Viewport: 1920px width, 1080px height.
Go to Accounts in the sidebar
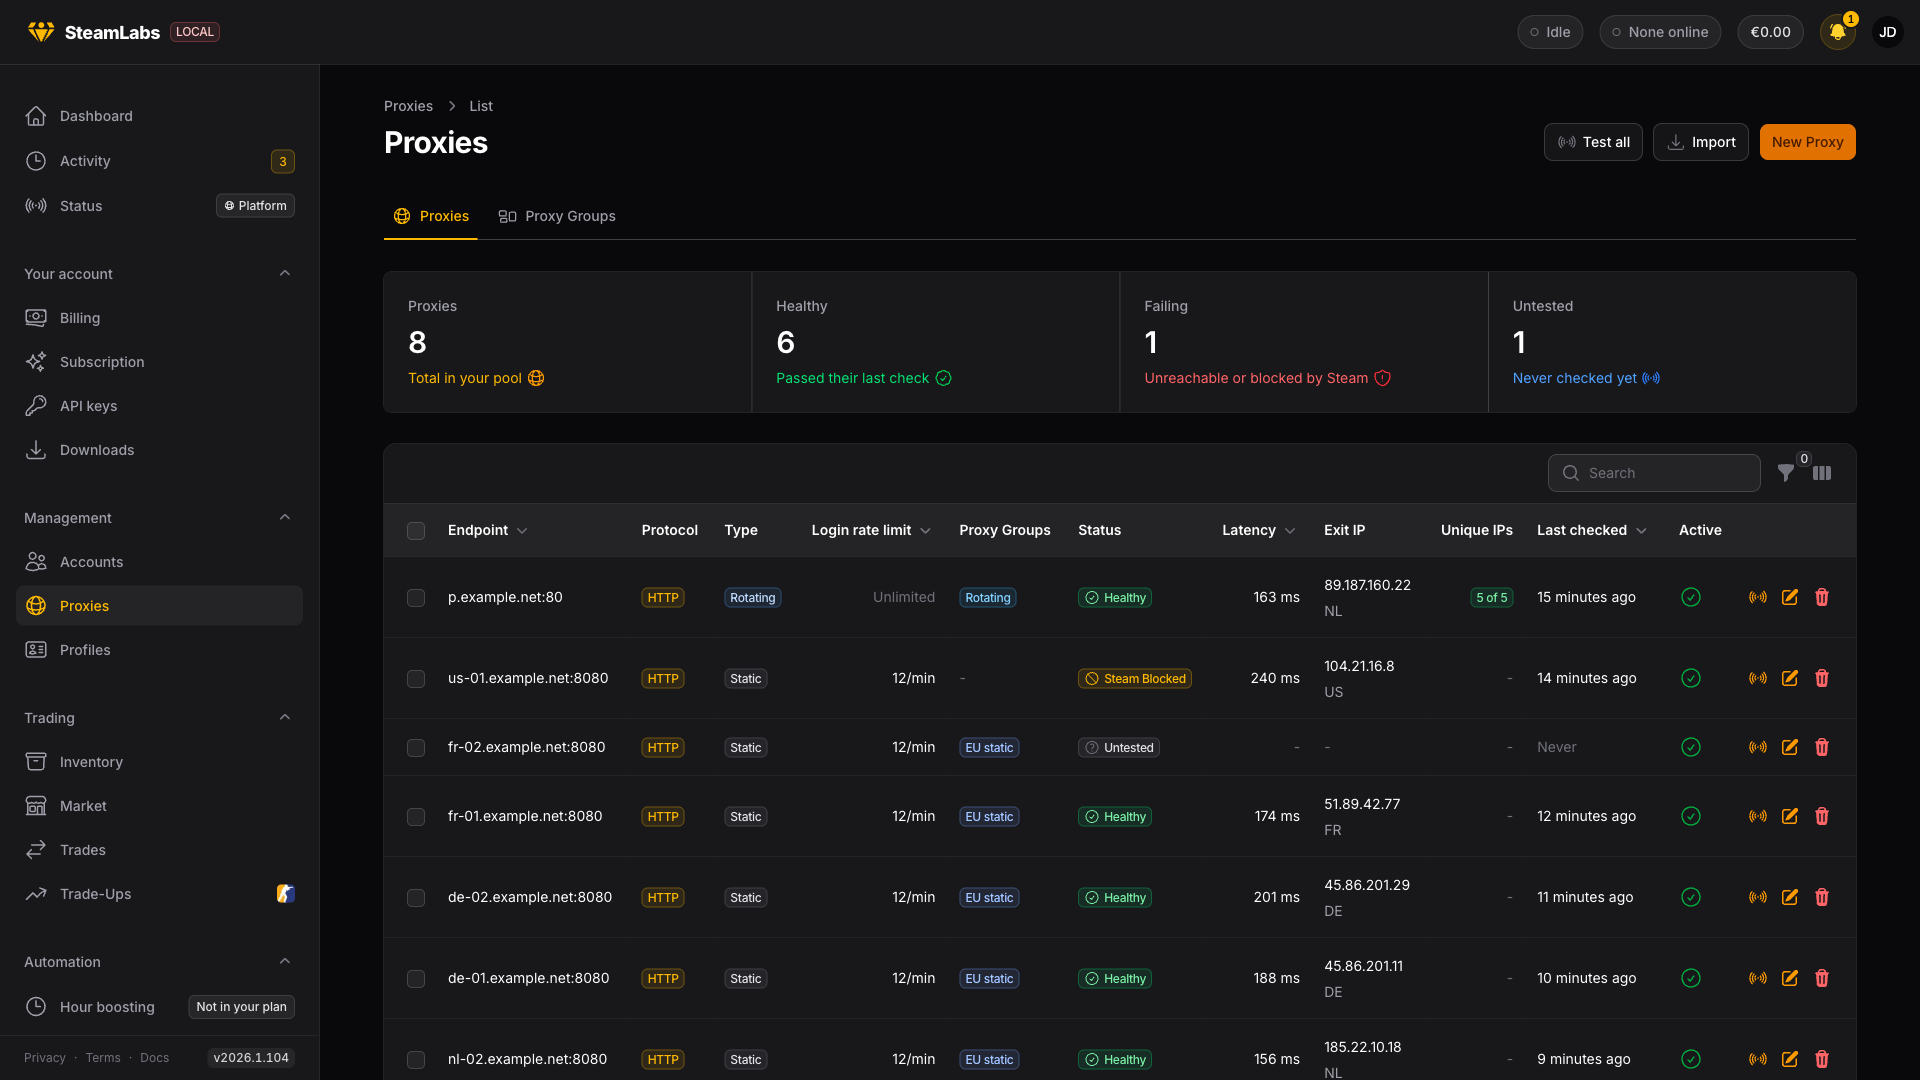coord(159,562)
